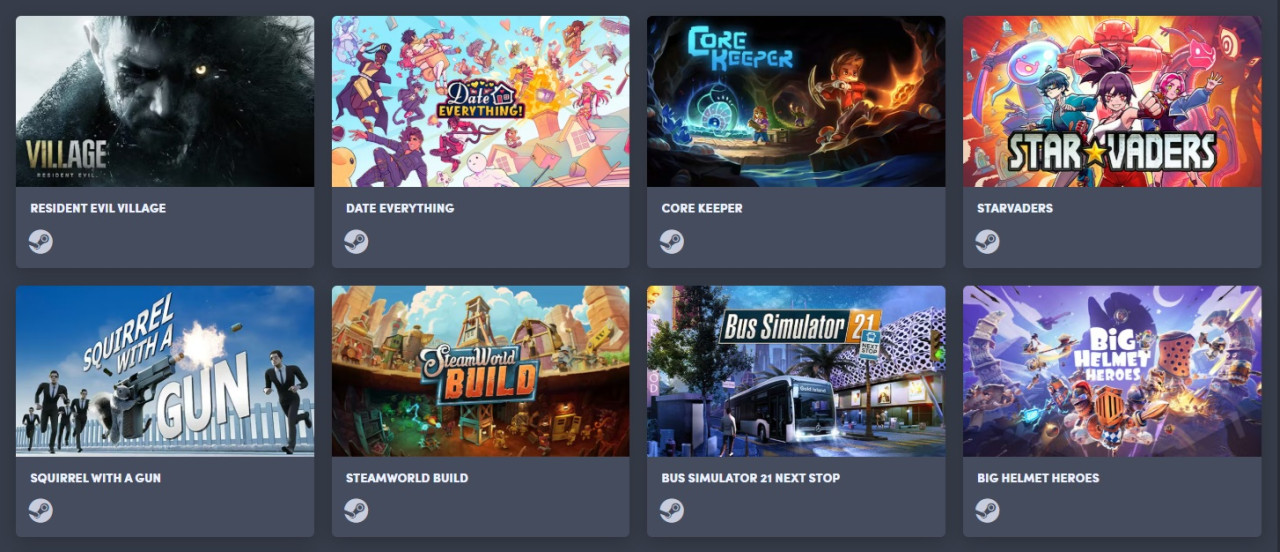1280x552 pixels.
Task: Open the Resident Evil Village cover image
Action: coord(165,101)
